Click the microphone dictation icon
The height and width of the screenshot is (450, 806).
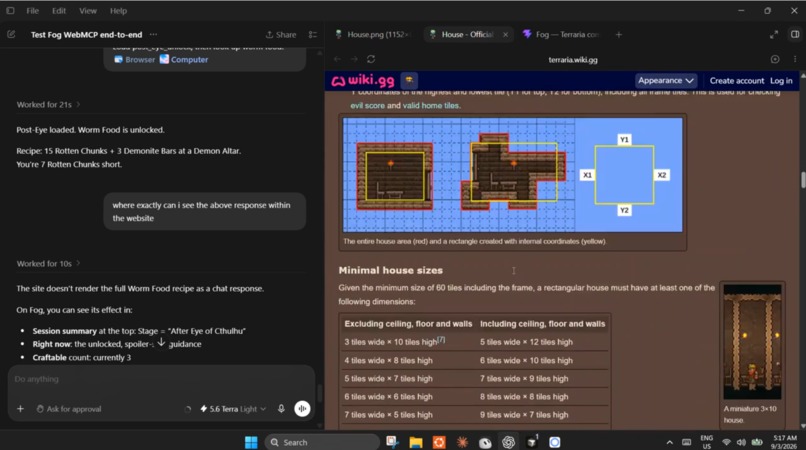point(281,409)
